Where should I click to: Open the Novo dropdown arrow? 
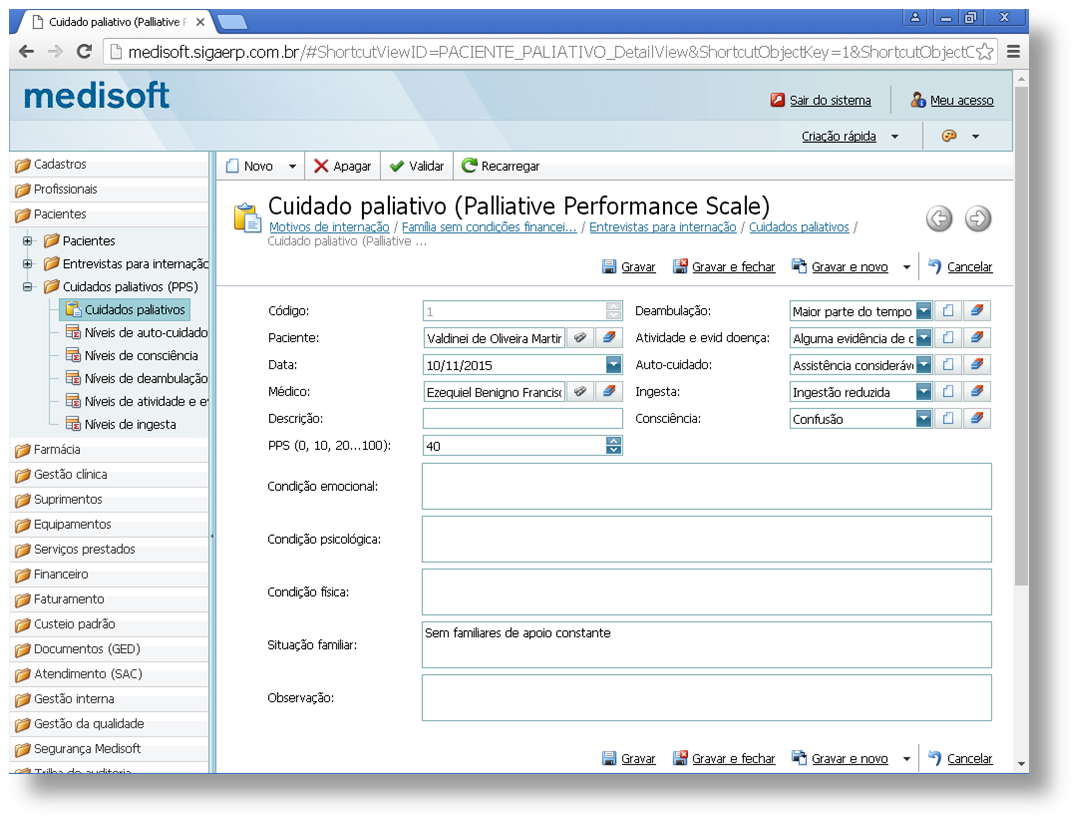292,166
